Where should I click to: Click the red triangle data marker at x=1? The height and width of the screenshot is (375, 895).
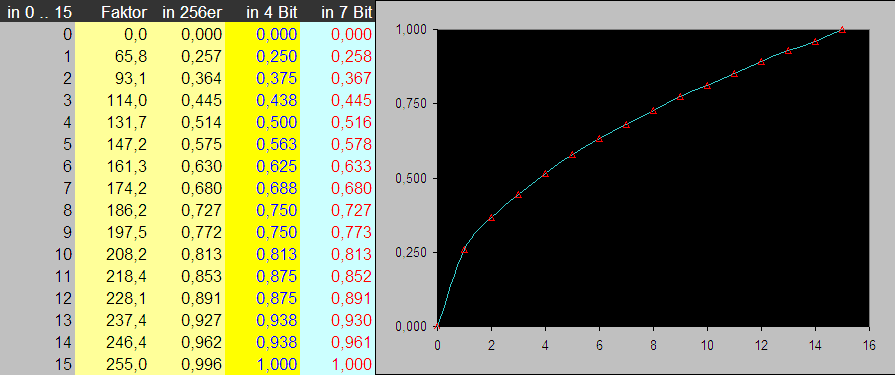pos(464,249)
